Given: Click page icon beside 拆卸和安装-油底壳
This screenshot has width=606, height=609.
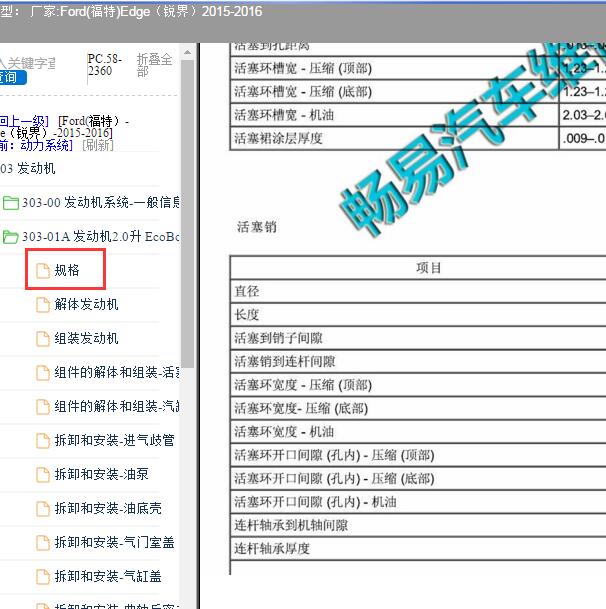Looking at the screenshot, I should [x=43, y=508].
